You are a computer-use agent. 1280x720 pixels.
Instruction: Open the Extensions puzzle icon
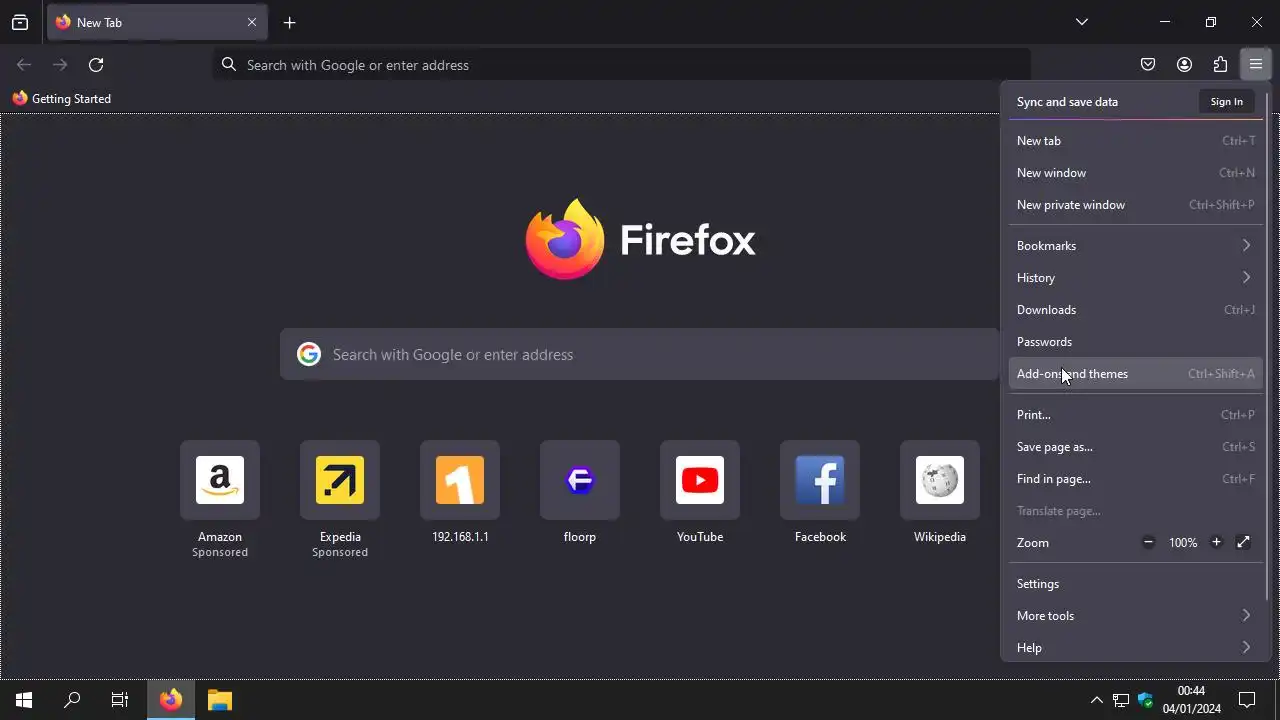click(x=1220, y=65)
